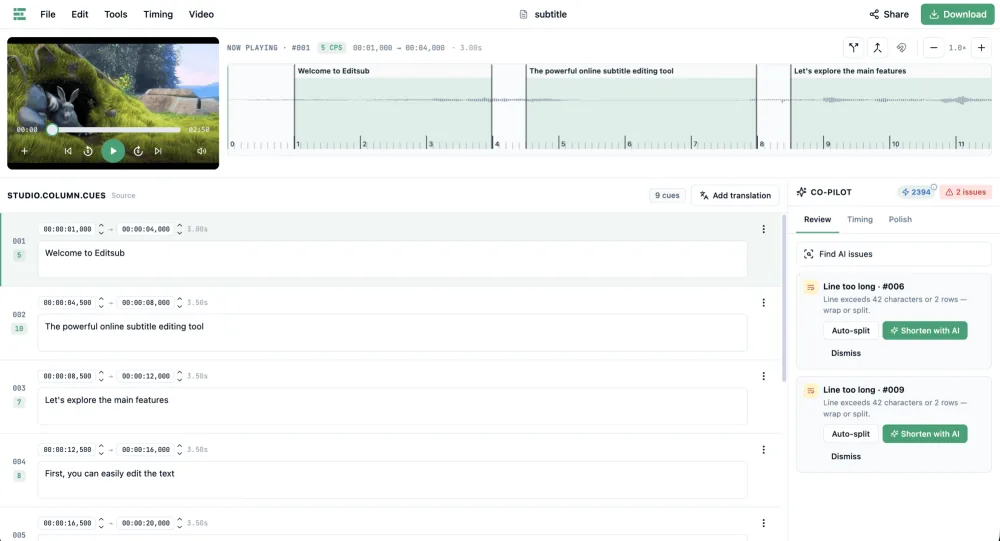The height and width of the screenshot is (541, 1000).
Task: Open the three-dot menu for cue 001
Action: tap(763, 229)
